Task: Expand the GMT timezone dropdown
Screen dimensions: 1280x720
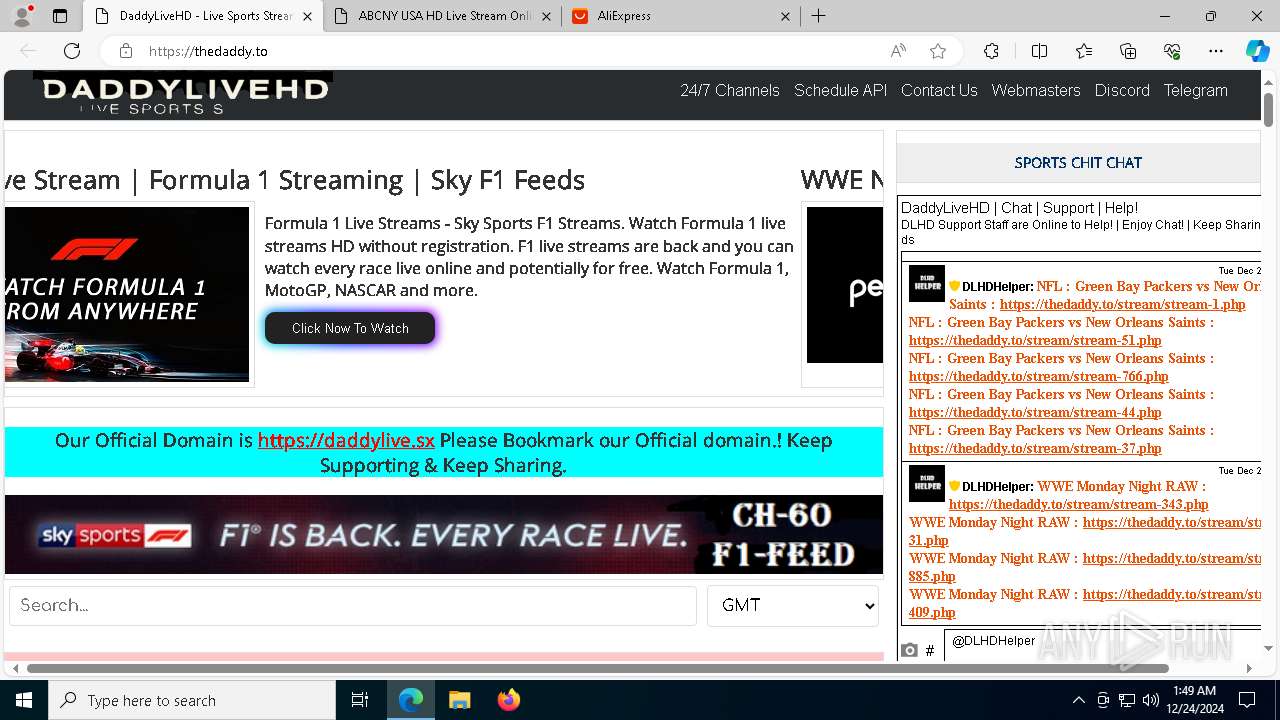Action: click(x=793, y=605)
